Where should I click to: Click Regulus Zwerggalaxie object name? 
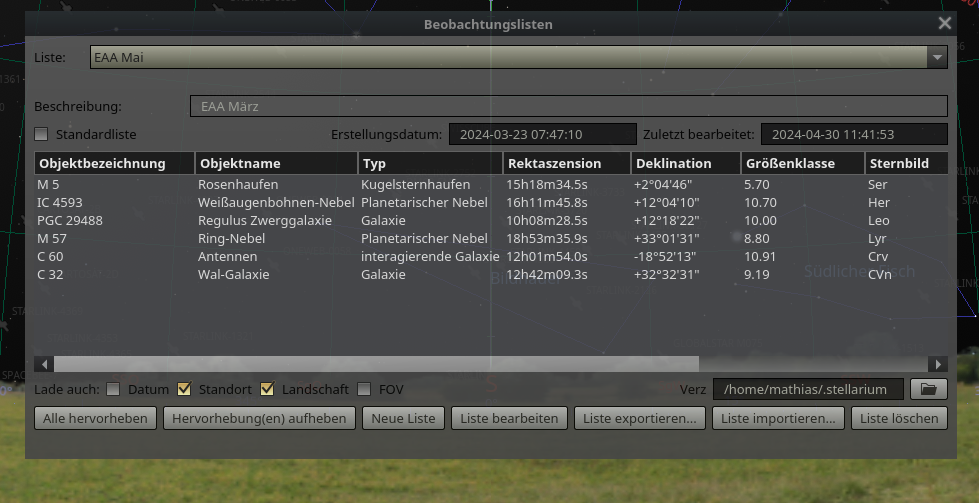(x=265, y=221)
